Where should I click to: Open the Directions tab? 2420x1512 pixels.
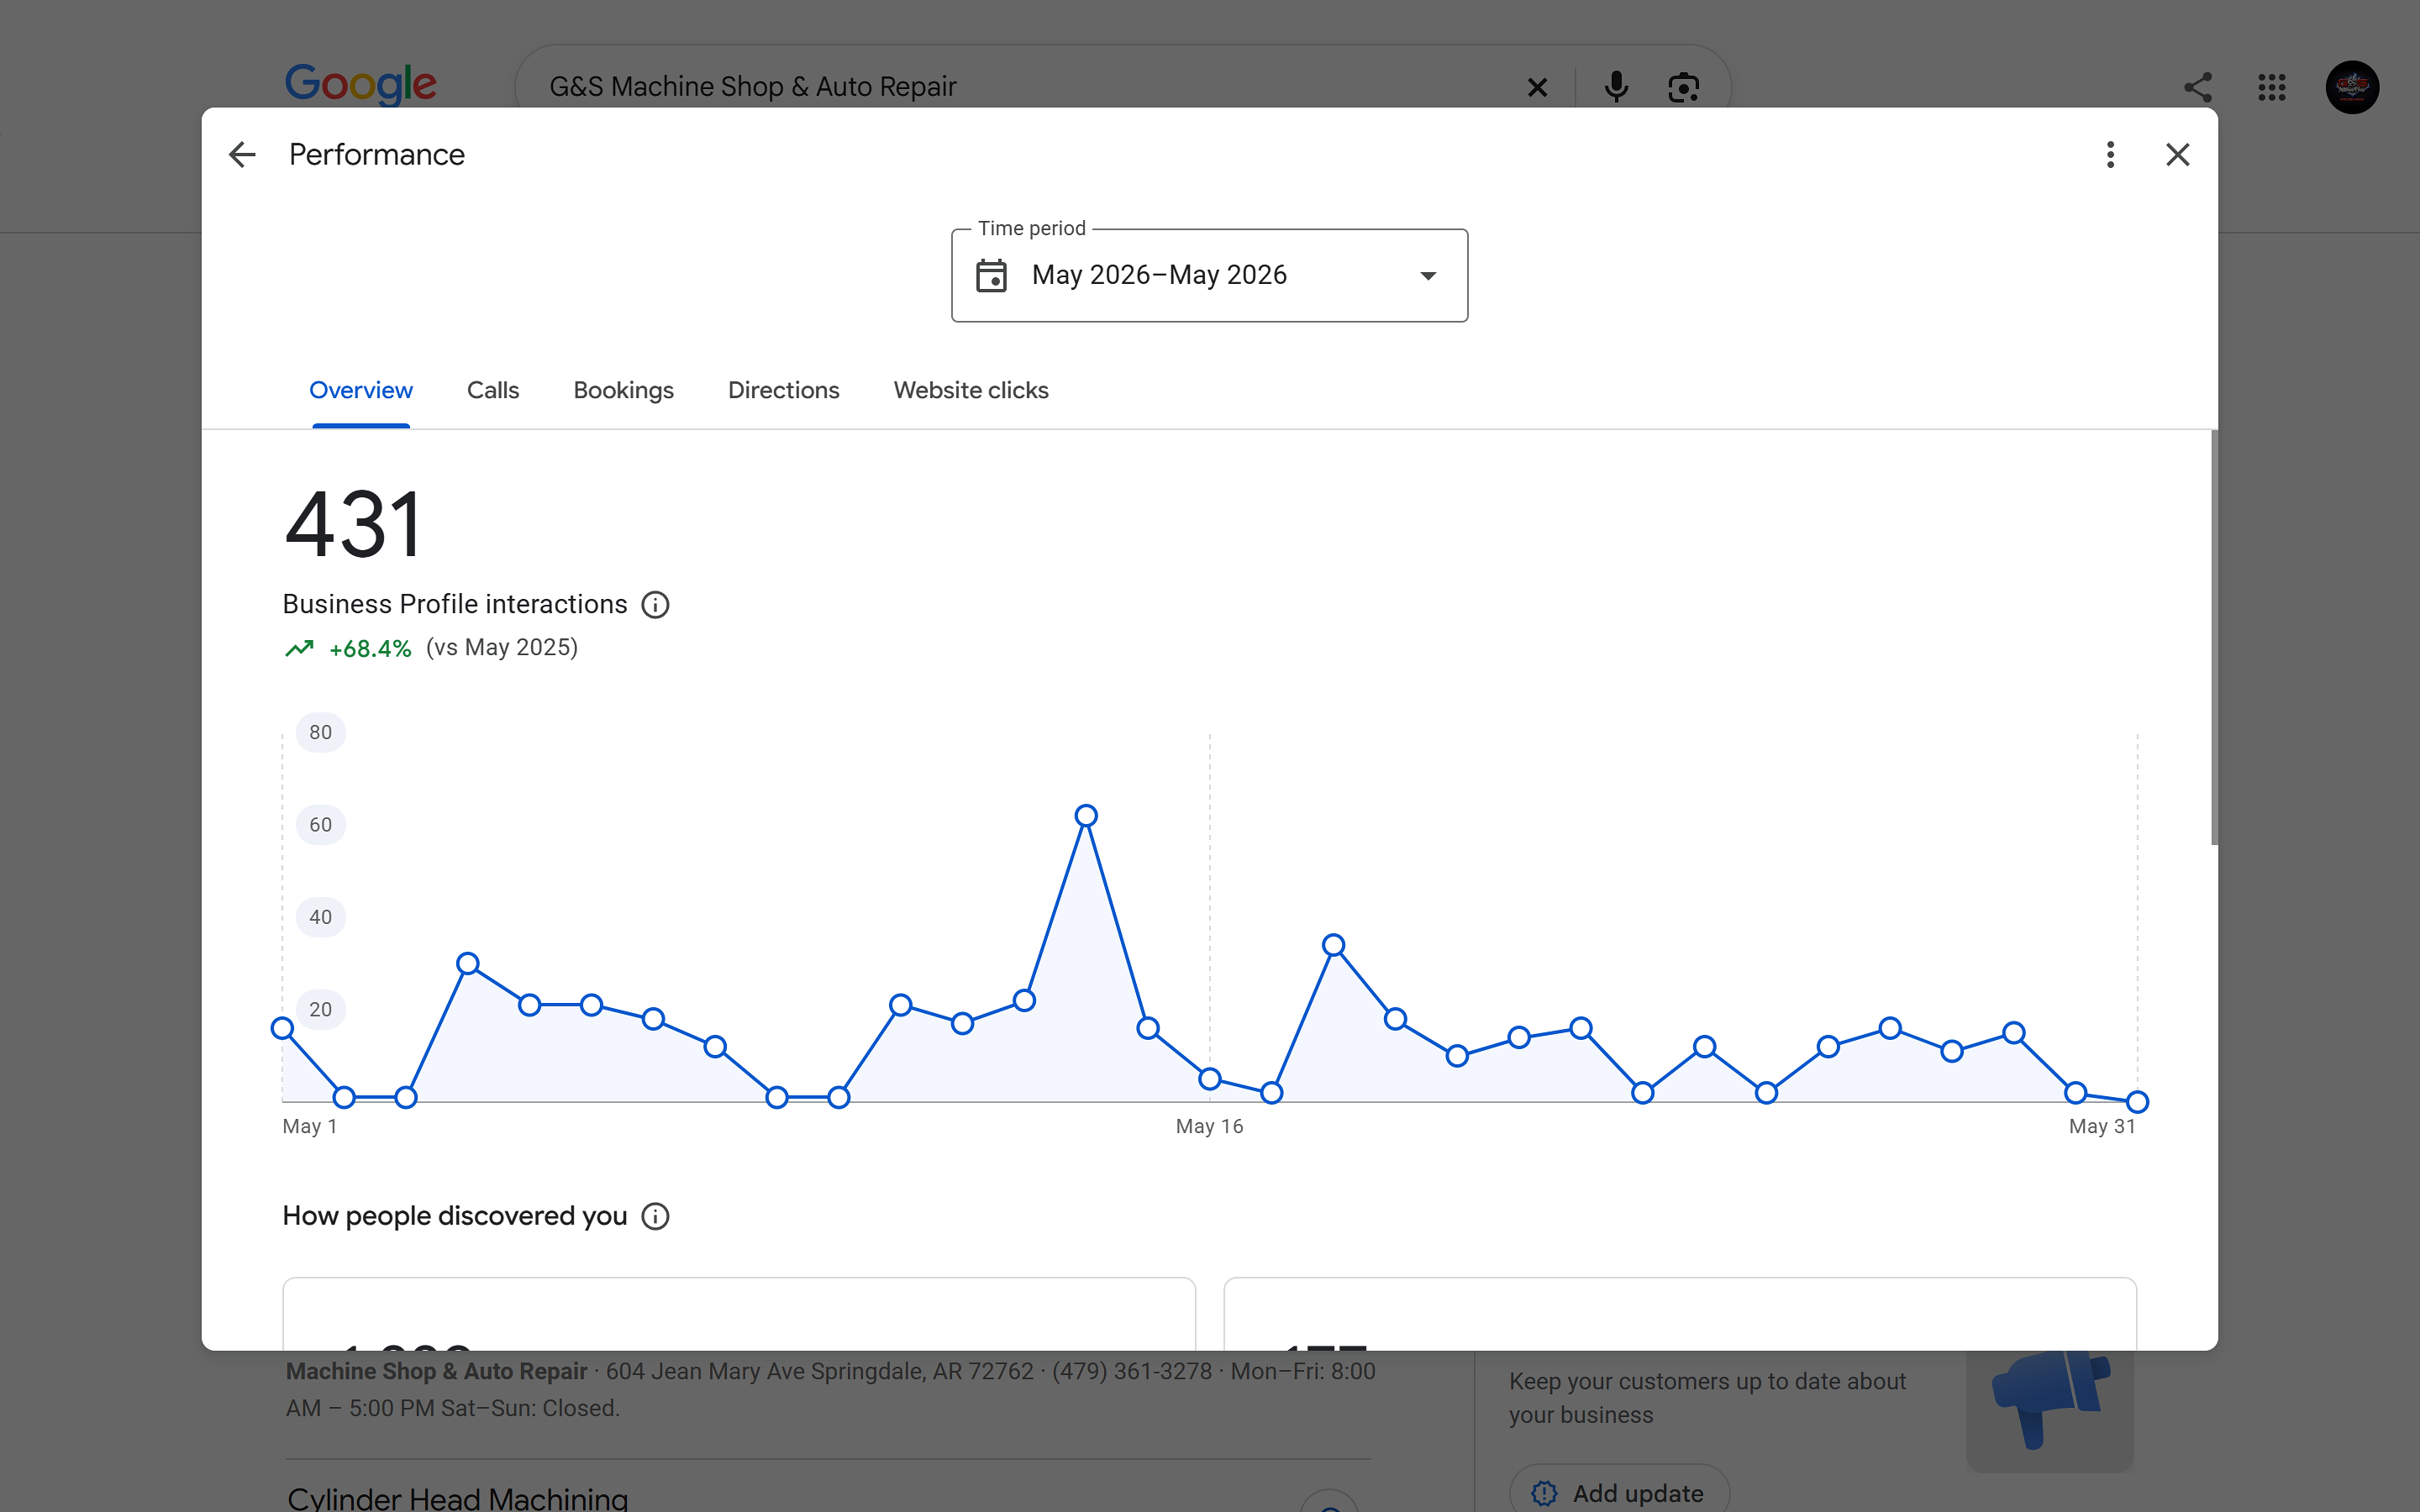coord(783,390)
